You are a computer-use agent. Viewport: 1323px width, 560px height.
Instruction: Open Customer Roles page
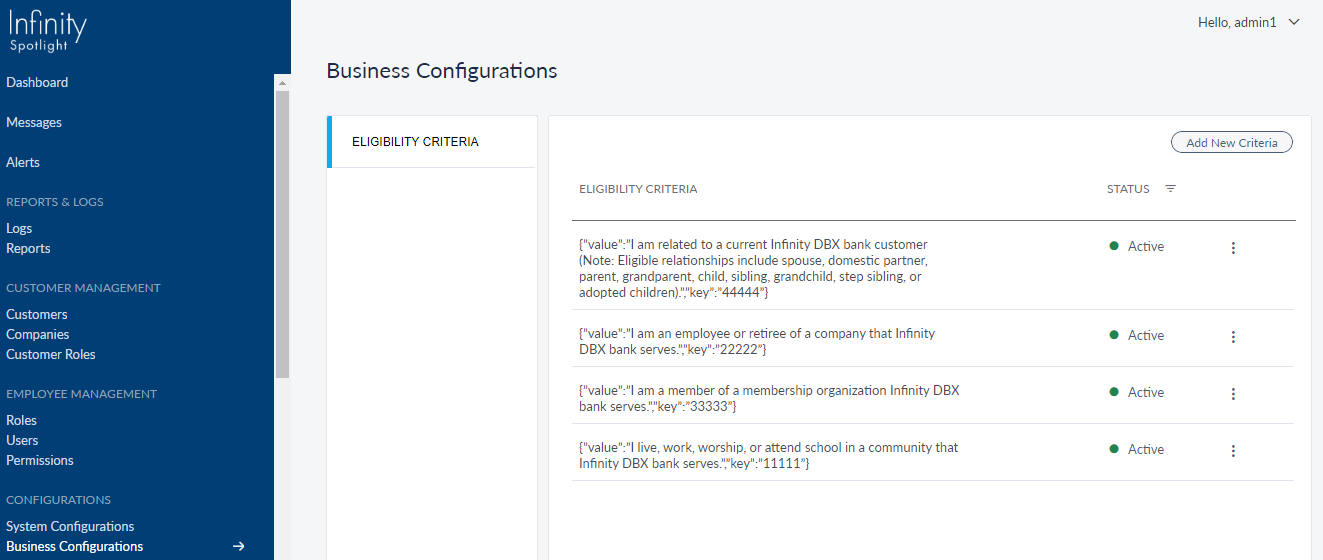[51, 355]
